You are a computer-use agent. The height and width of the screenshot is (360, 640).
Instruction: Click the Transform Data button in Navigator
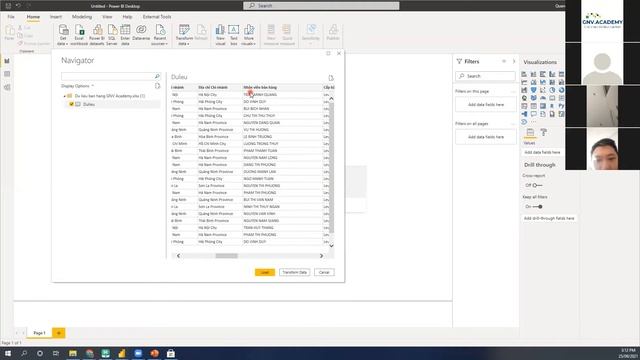tap(294, 272)
